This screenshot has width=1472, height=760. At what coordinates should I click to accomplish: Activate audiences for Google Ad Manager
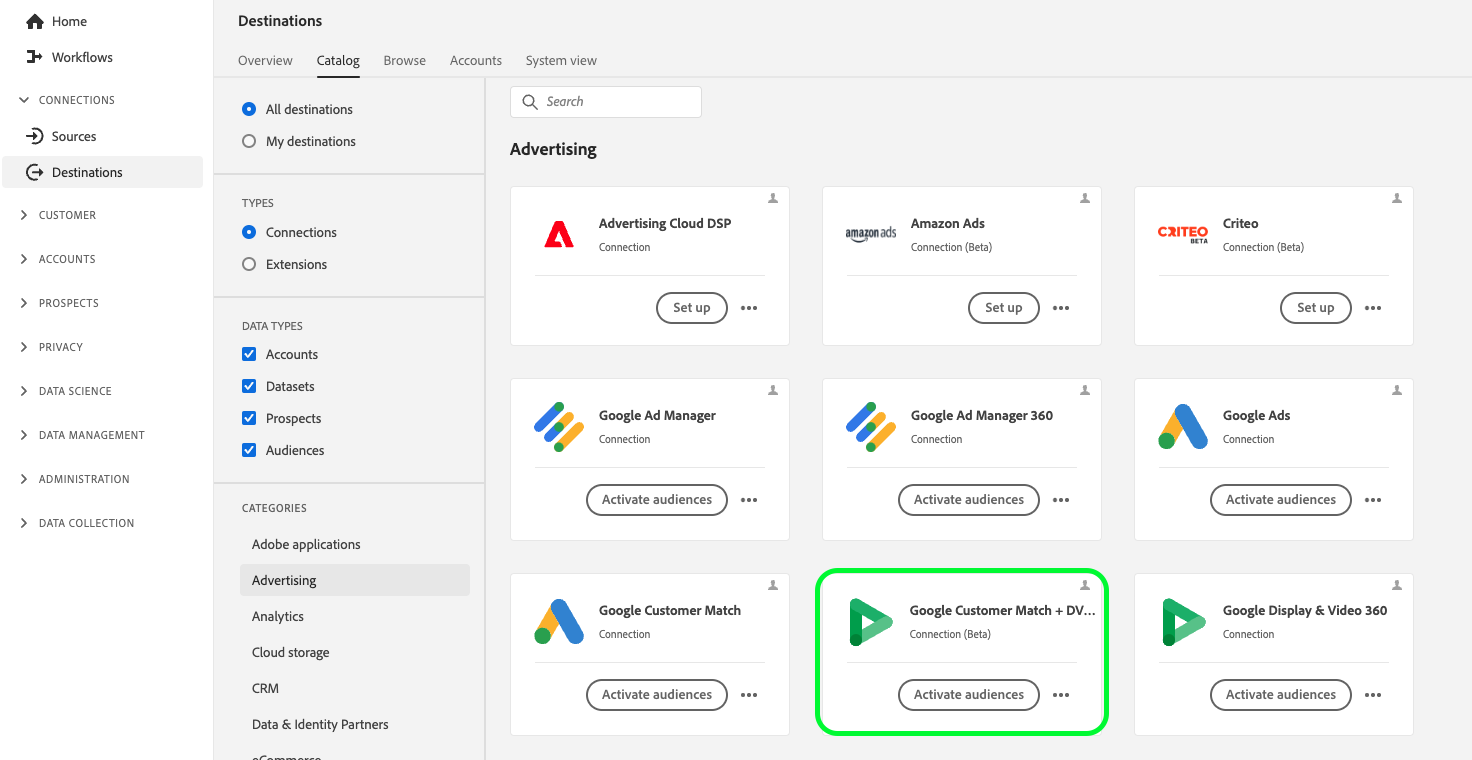coord(657,500)
